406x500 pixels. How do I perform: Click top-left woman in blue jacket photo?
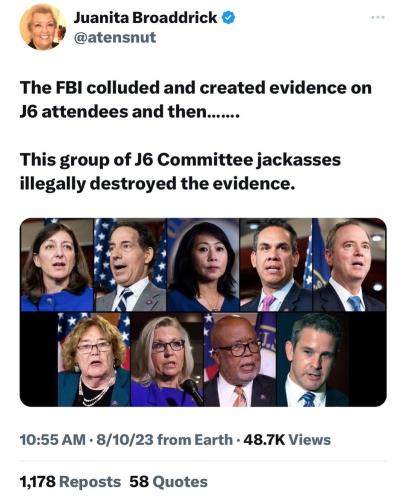pyautogui.click(x=57, y=265)
